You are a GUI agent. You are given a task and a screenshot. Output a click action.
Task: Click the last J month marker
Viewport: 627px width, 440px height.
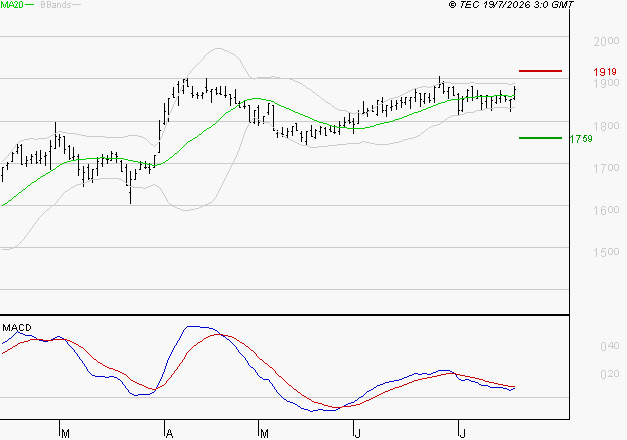click(462, 434)
